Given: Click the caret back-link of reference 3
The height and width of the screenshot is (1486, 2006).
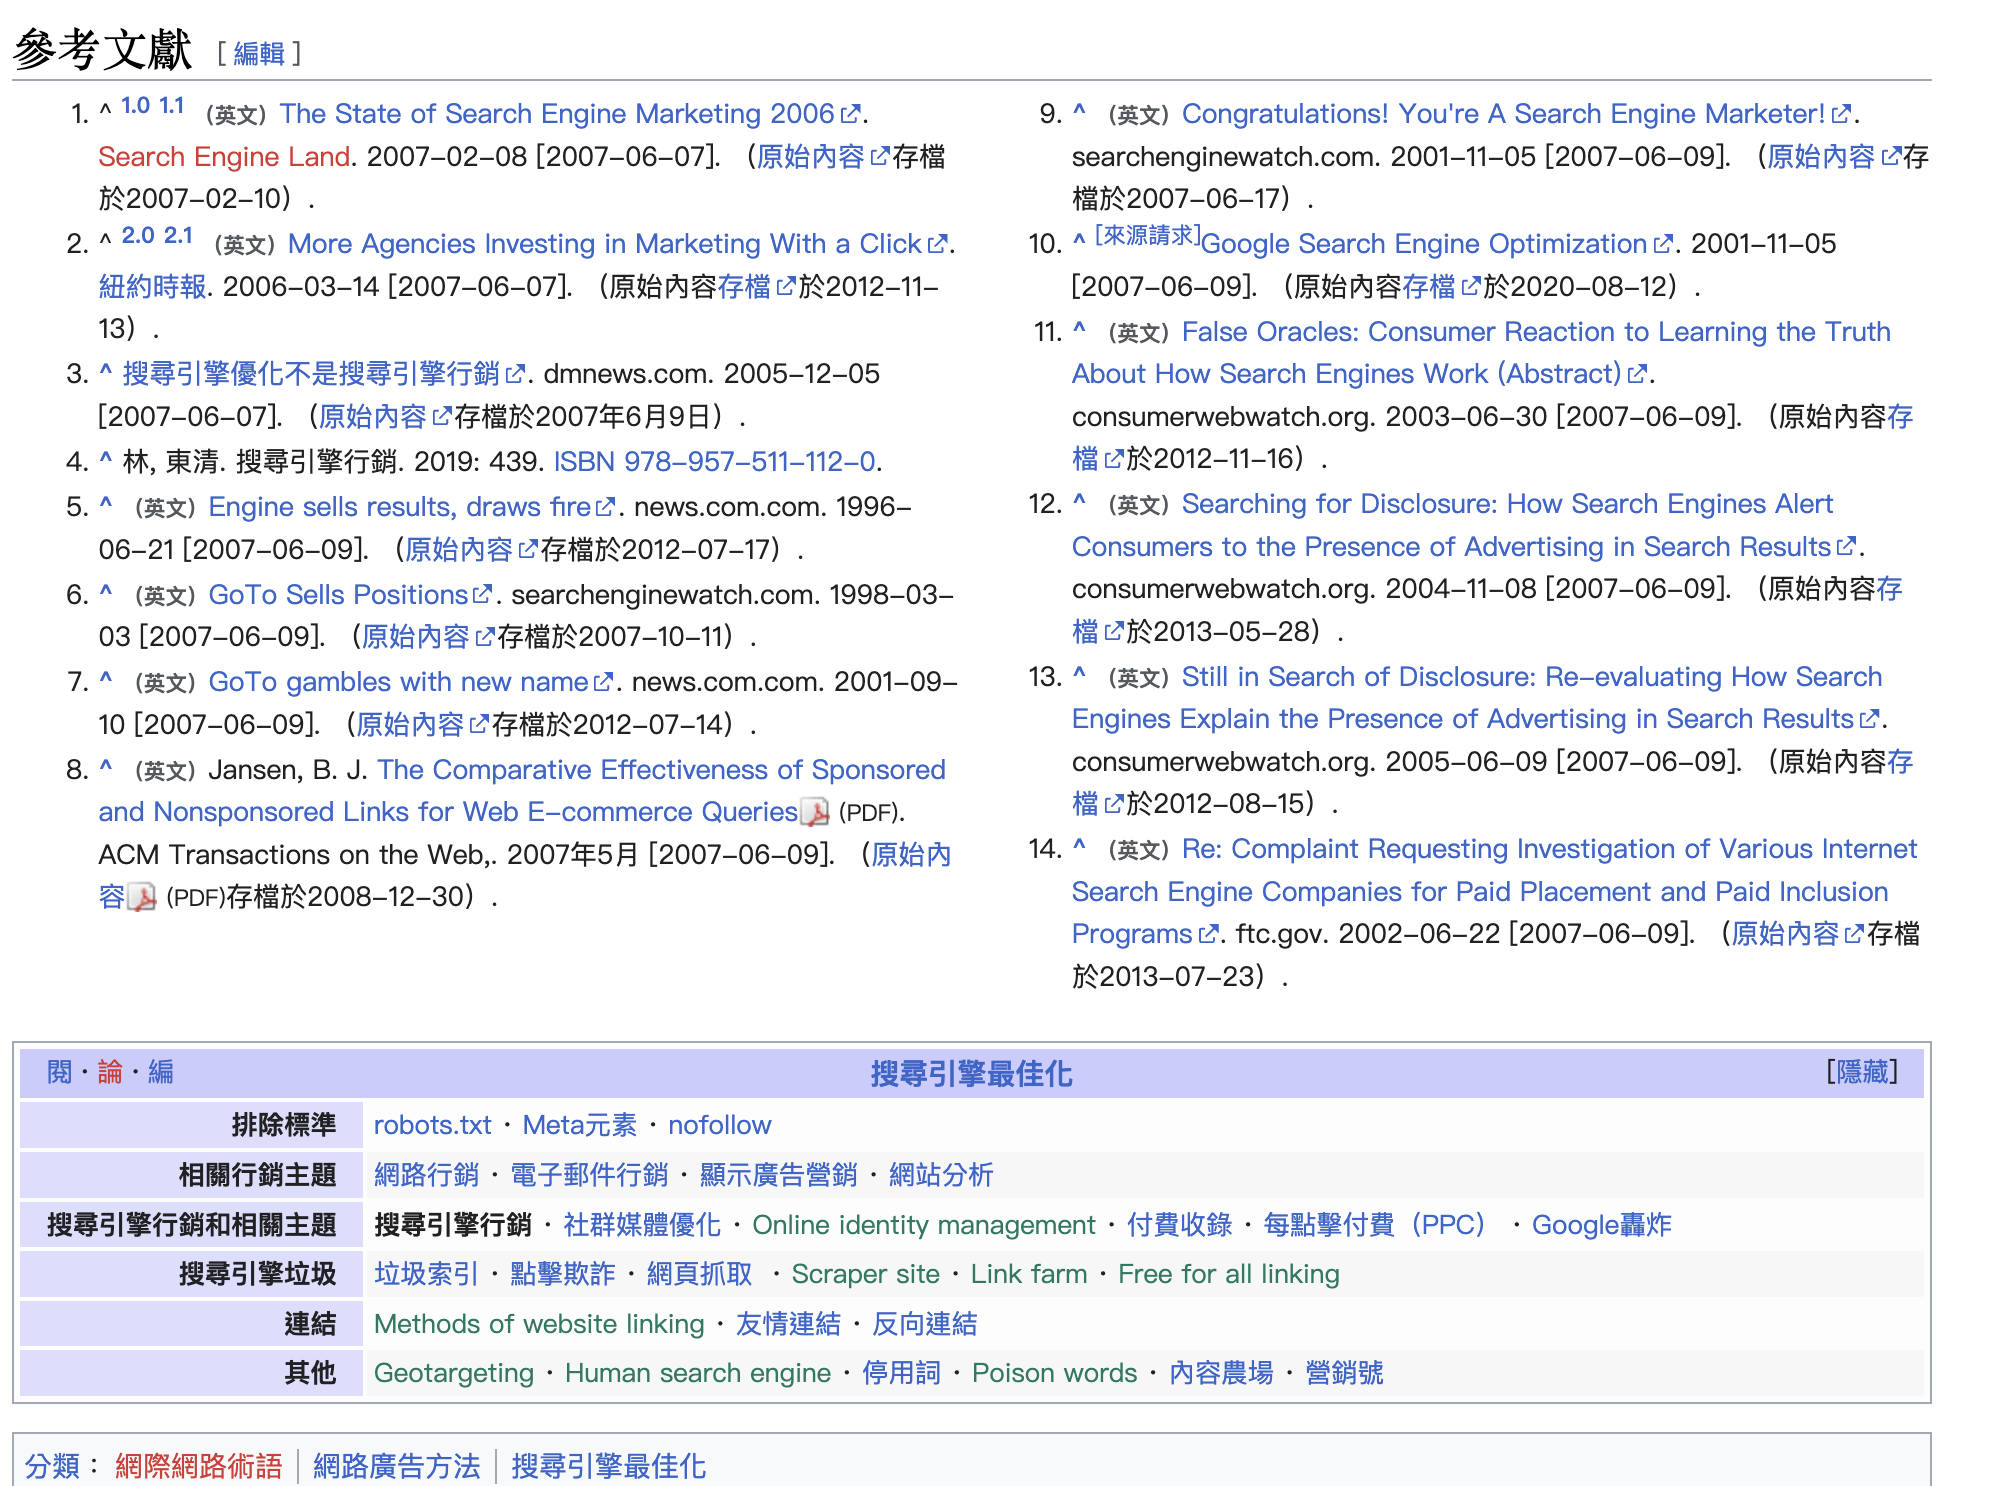Looking at the screenshot, I should (106, 373).
